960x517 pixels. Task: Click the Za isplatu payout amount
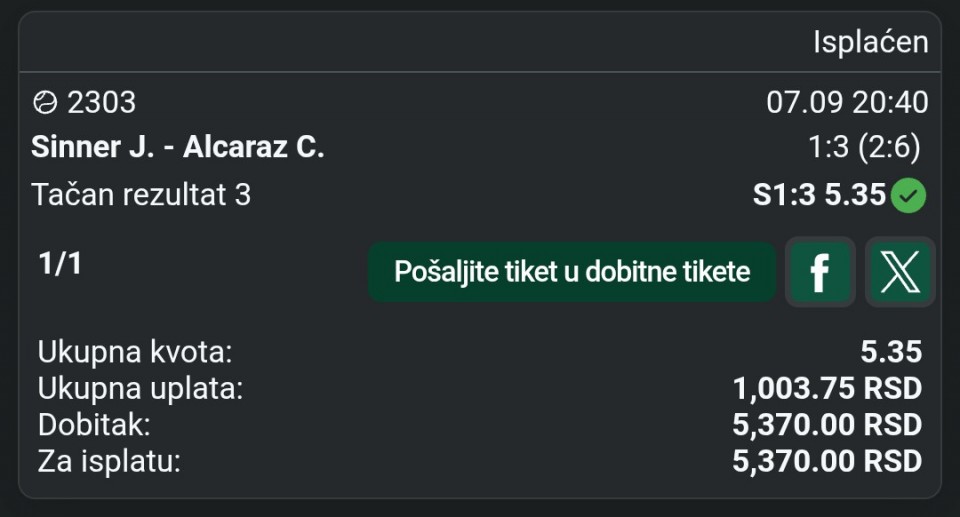pos(827,461)
